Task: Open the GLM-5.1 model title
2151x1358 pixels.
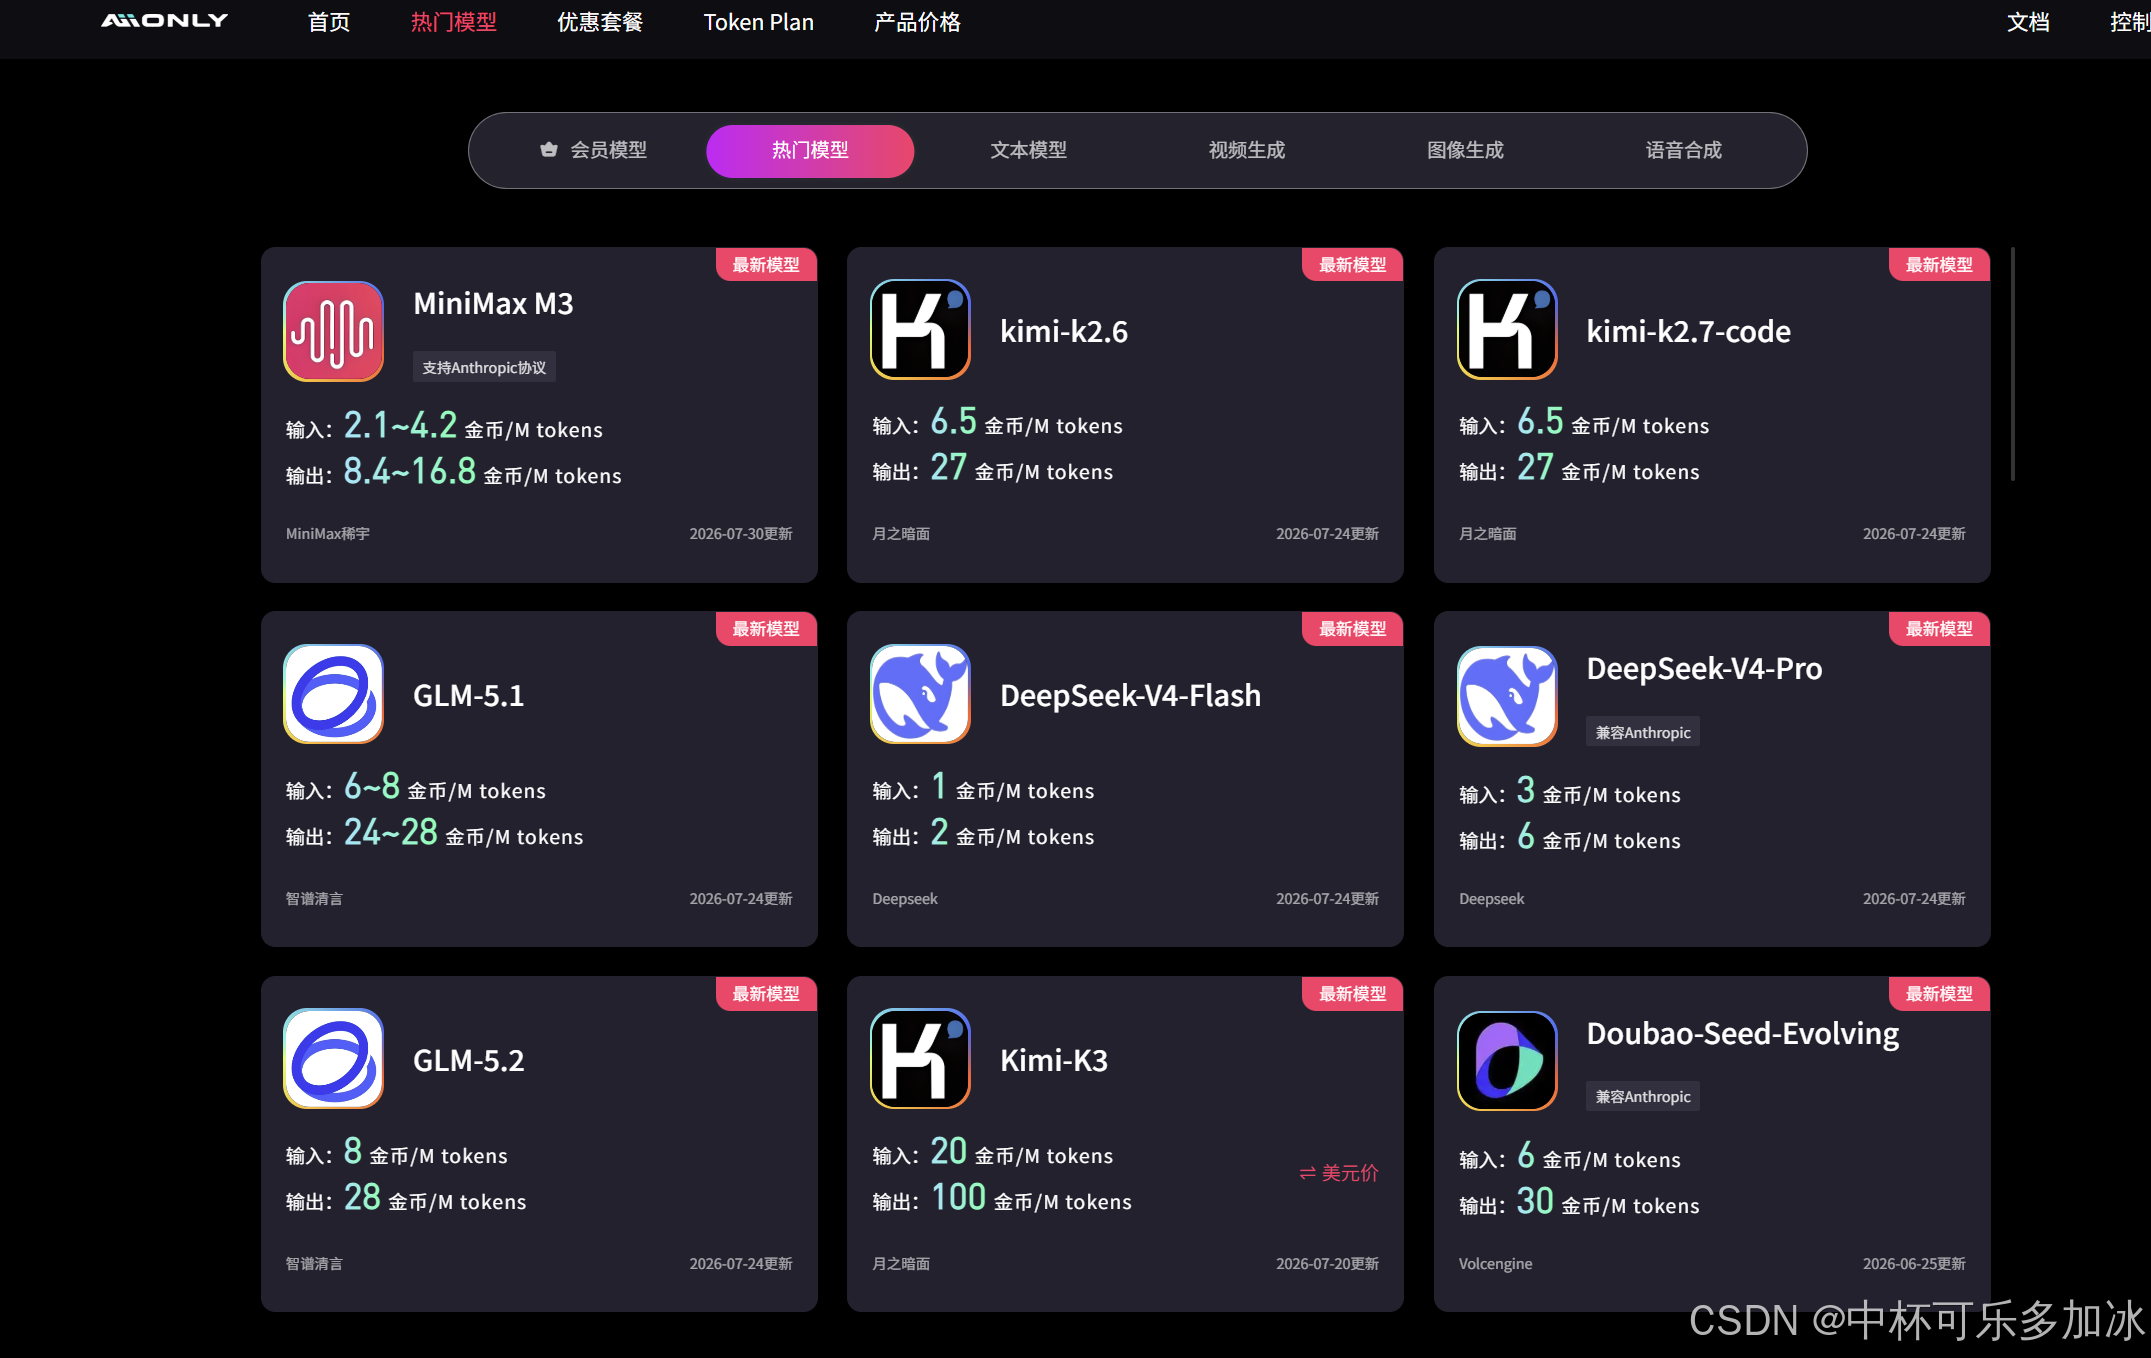Action: tap(469, 695)
